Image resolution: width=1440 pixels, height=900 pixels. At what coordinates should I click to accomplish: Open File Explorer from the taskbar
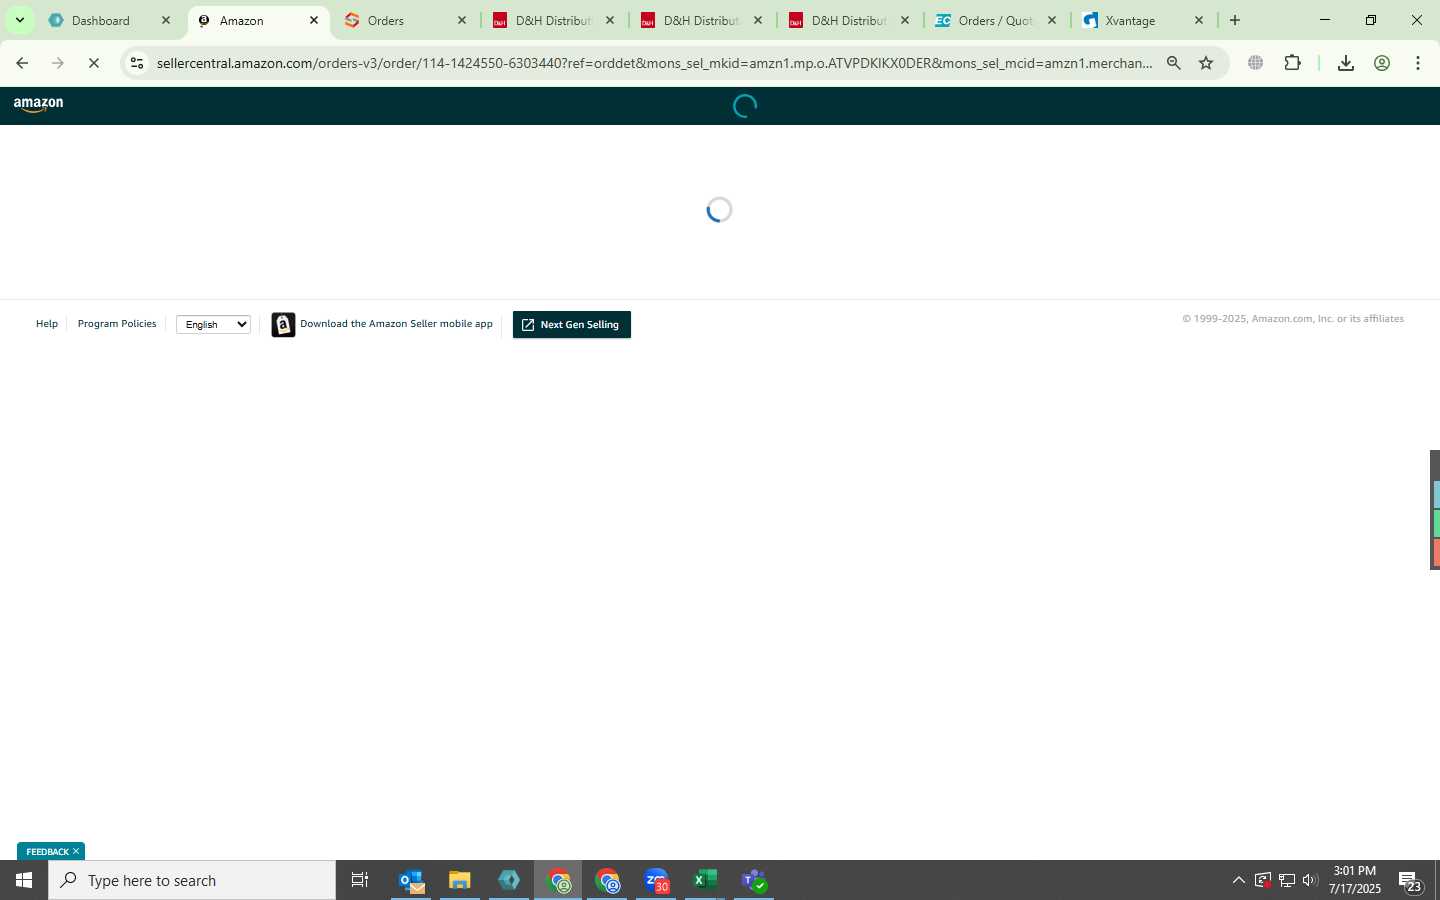459,881
